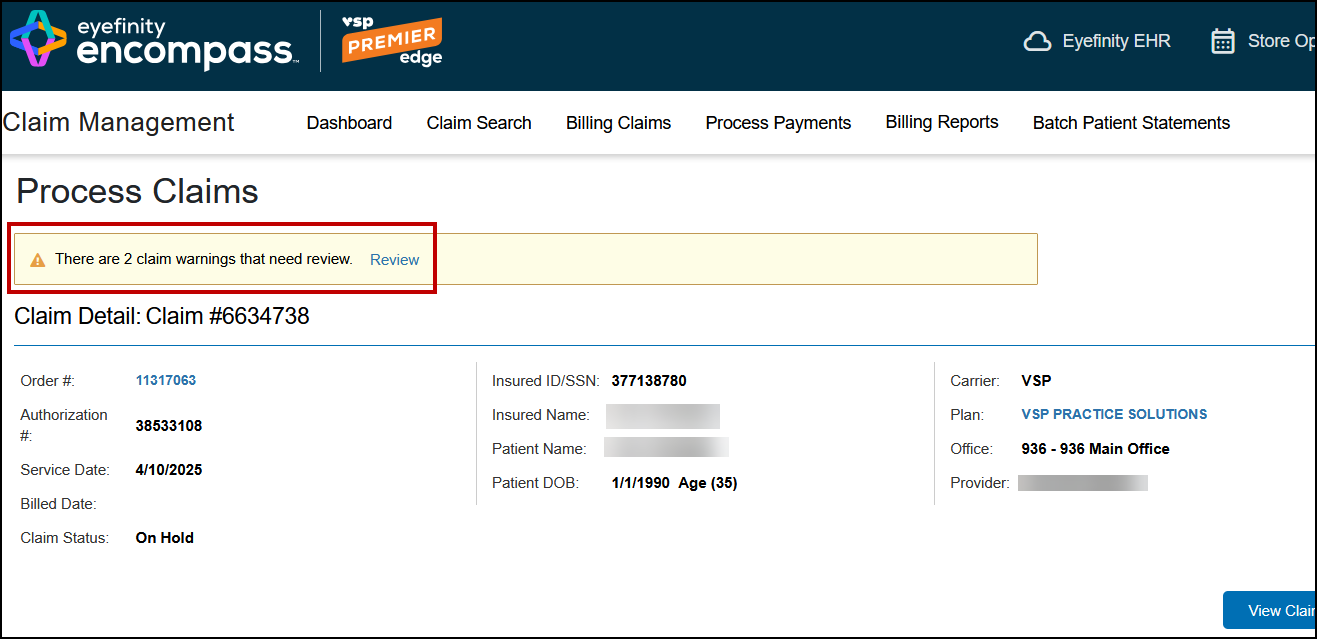The image size is (1317, 639).
Task: Click the Store Operations calendar icon
Action: [x=1223, y=41]
